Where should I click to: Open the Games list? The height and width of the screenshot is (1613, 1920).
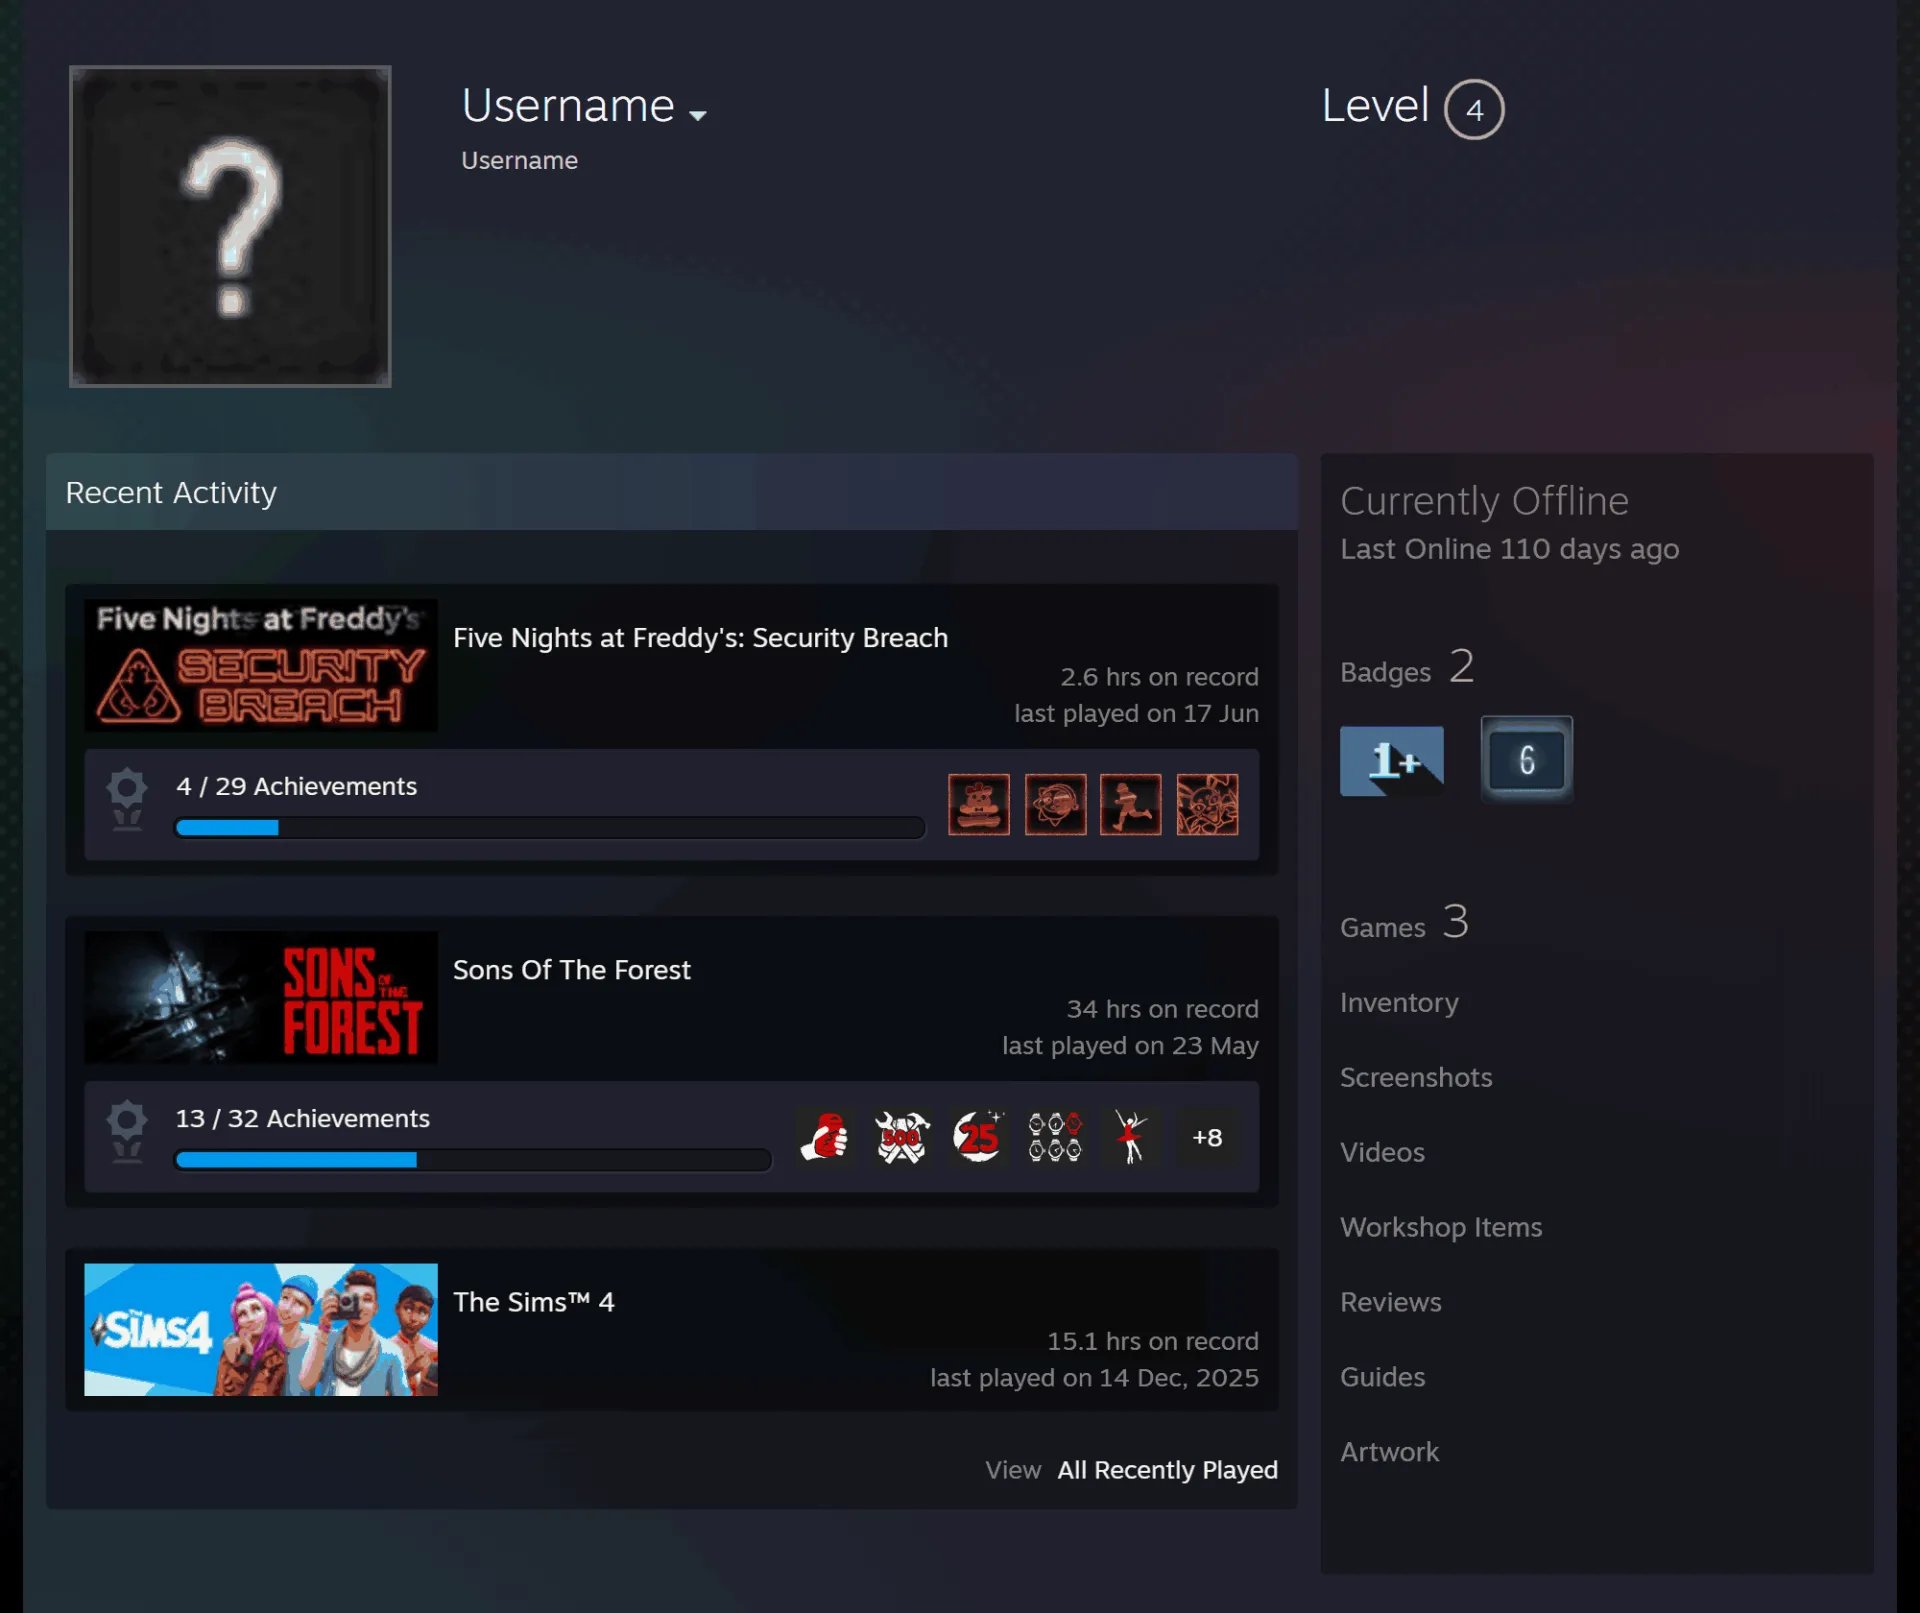pos(1404,923)
